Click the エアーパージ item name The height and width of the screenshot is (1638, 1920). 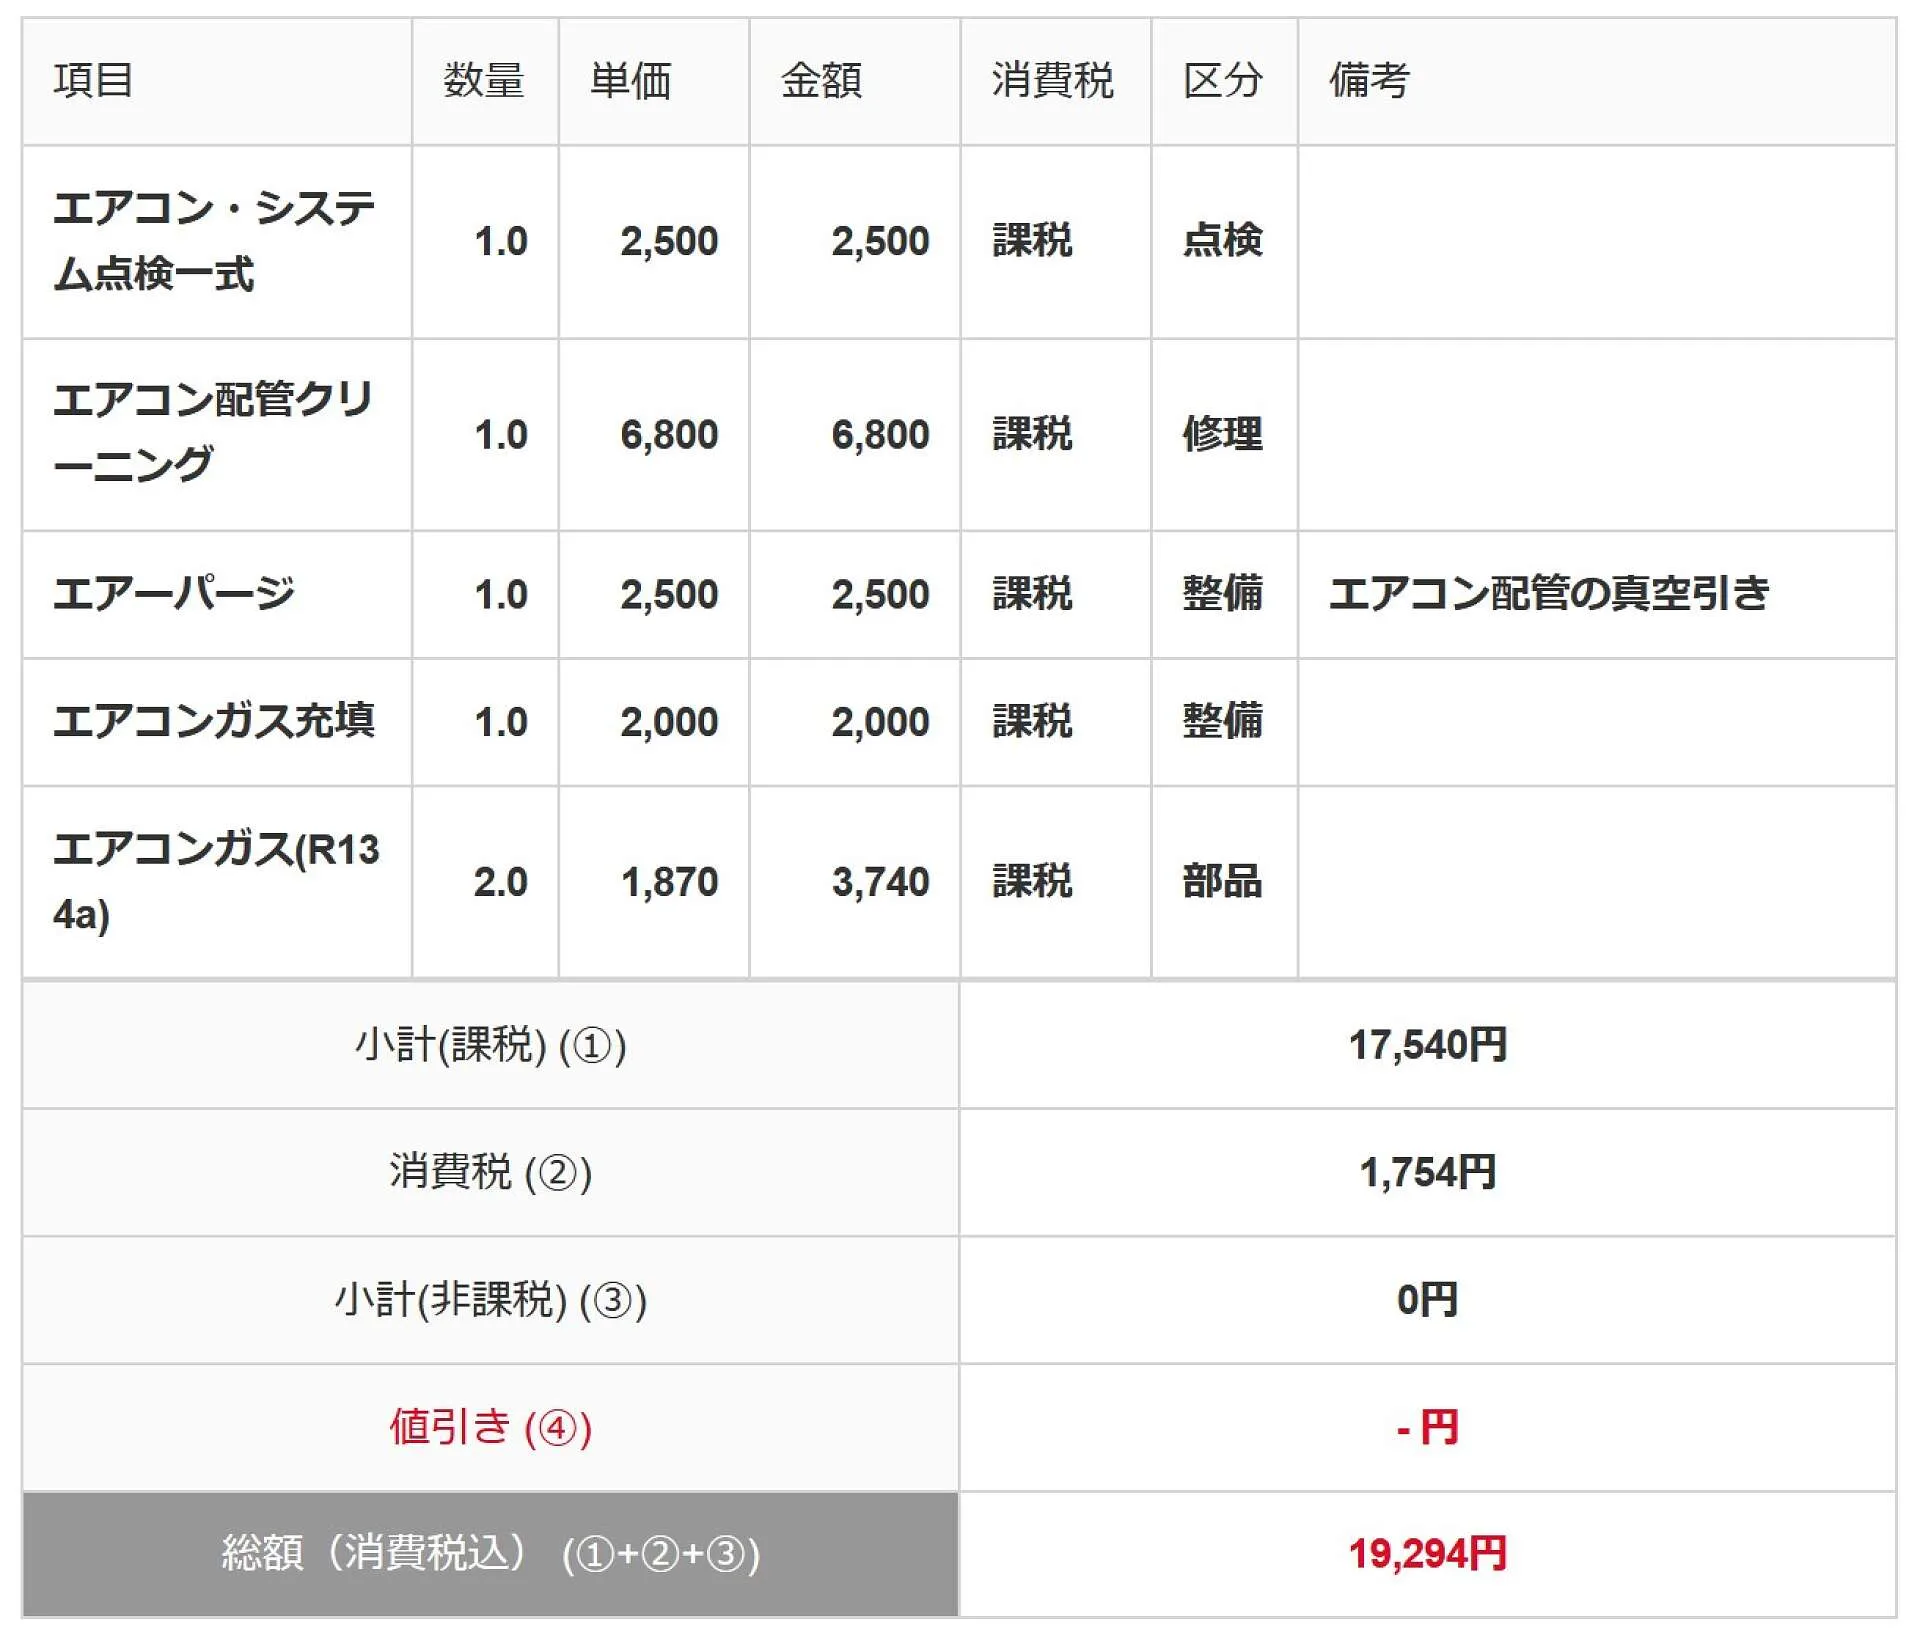[x=174, y=594]
